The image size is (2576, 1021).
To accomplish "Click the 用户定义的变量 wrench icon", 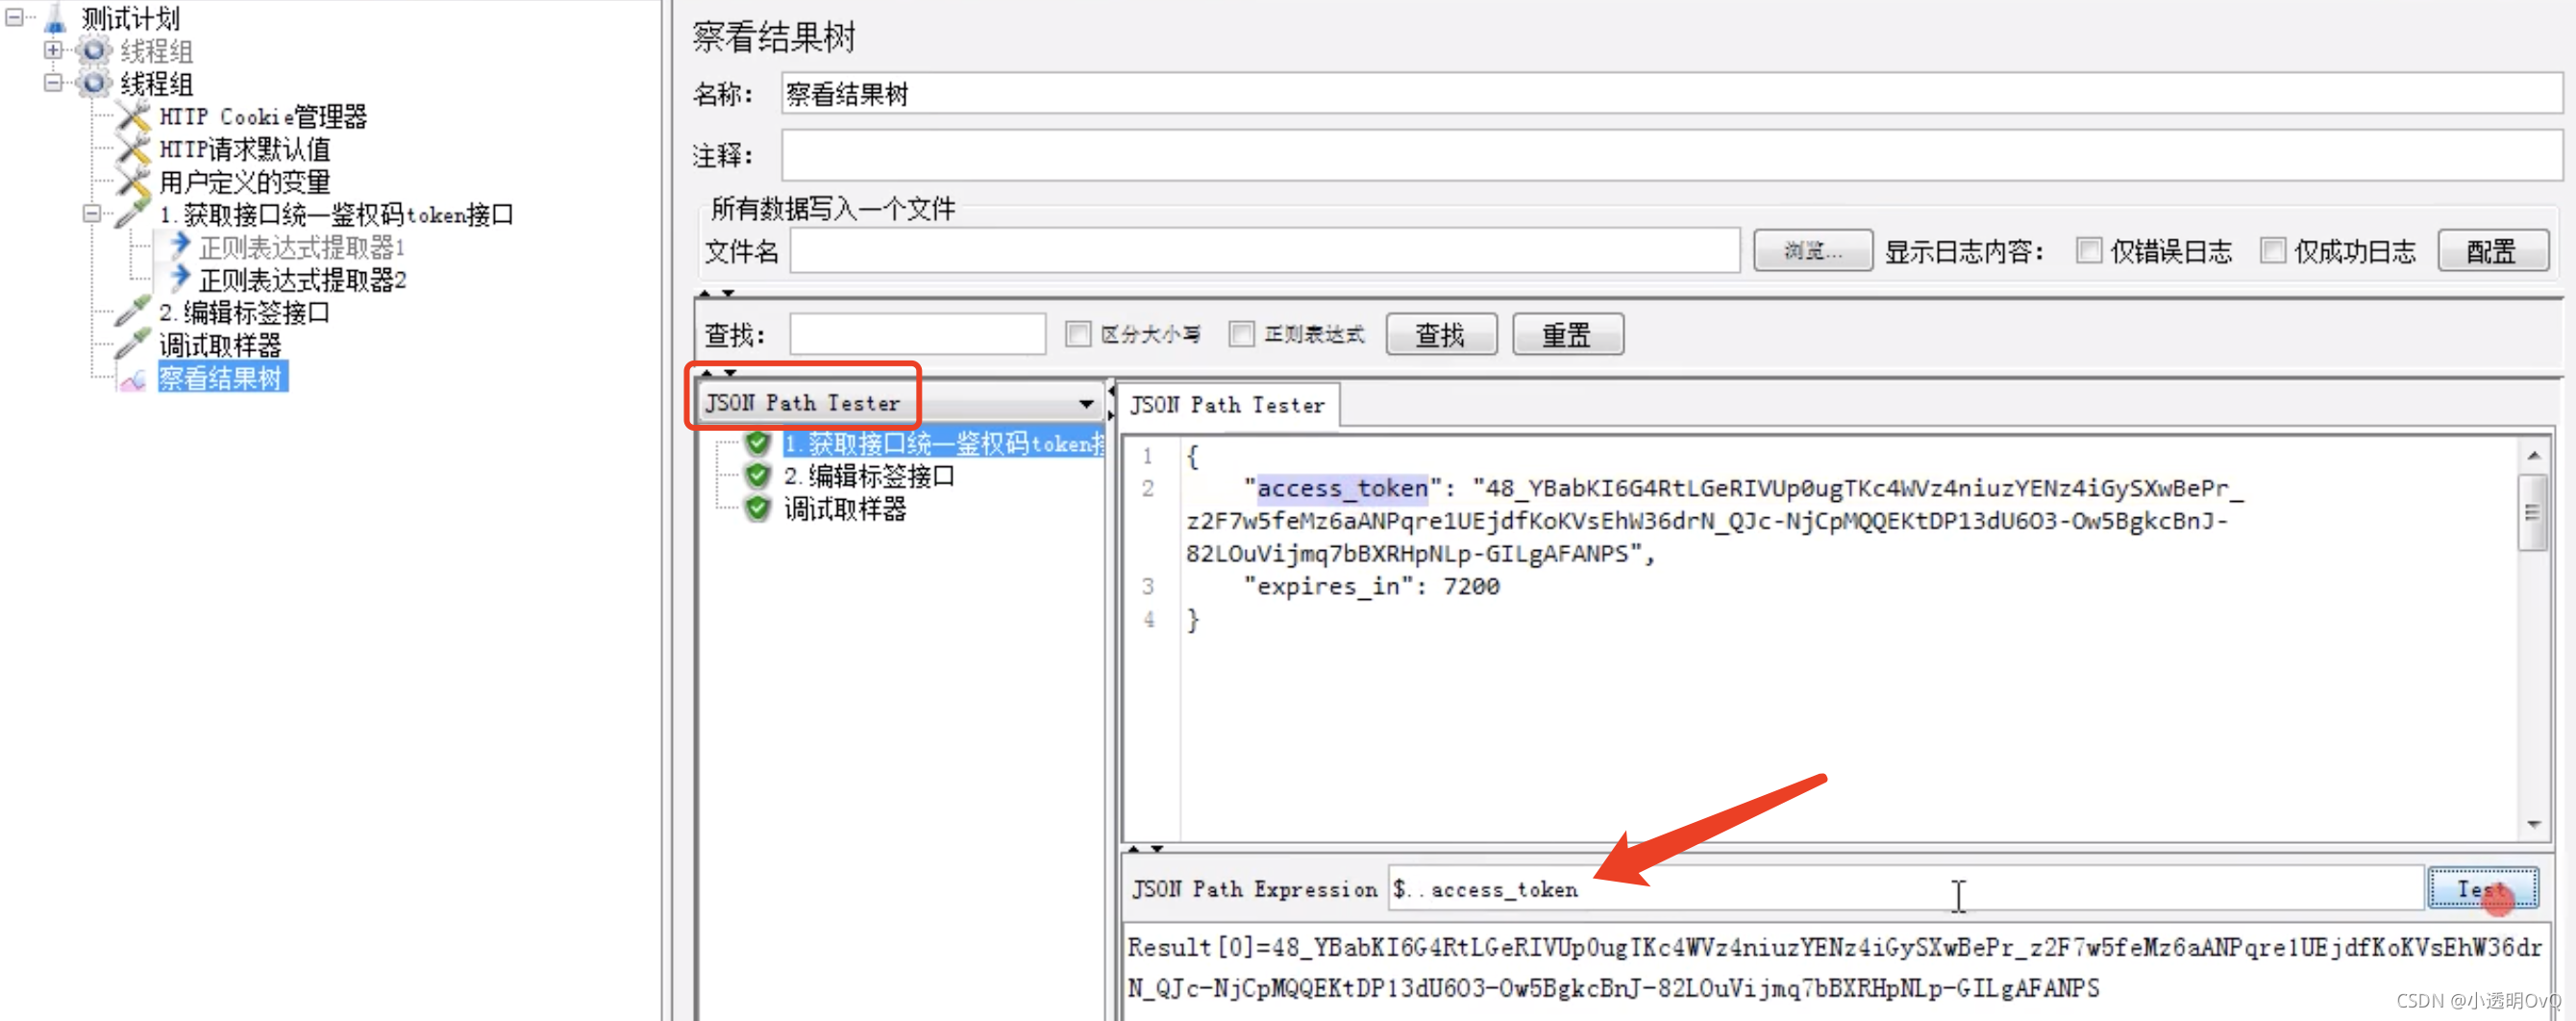I will coord(133,182).
